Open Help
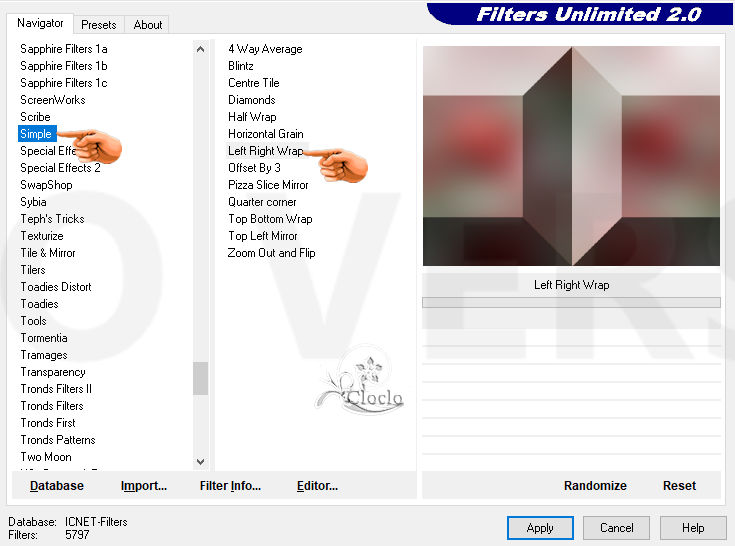 point(693,528)
